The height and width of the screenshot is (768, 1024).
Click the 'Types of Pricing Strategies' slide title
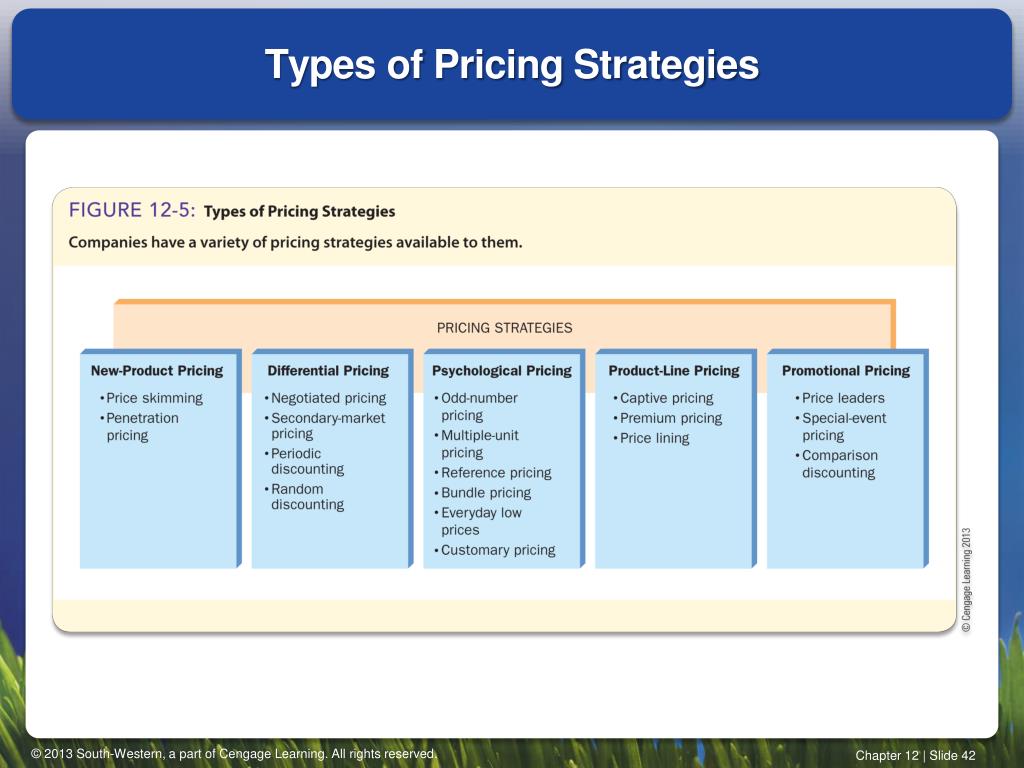point(511,65)
